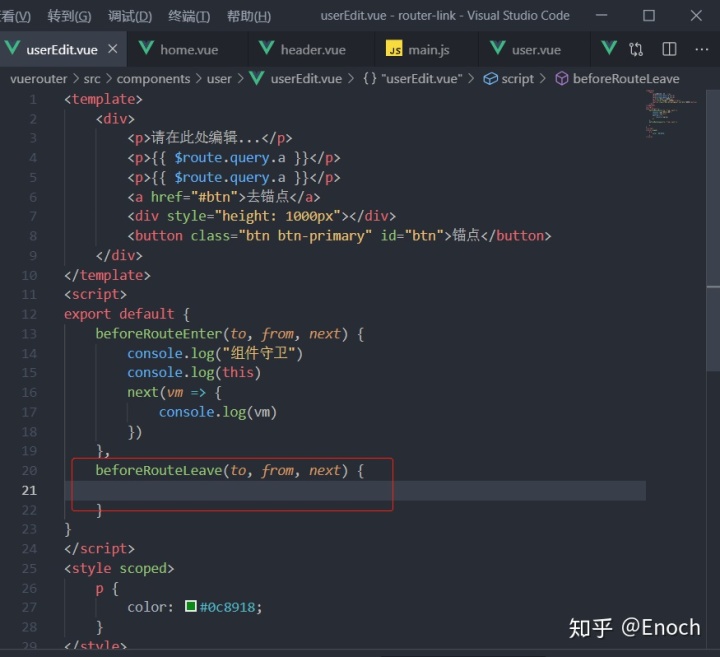Click "export default" on line 12
Image resolution: width=720 pixels, height=657 pixels.
pyautogui.click(x=119, y=314)
